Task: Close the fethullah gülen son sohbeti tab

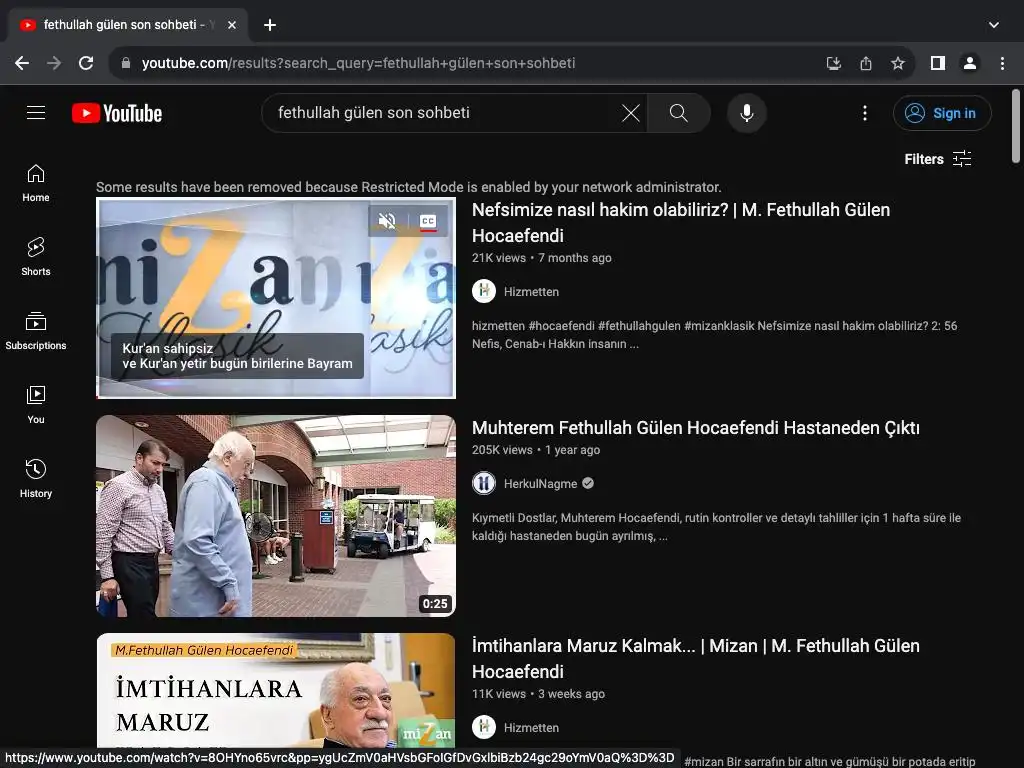Action: (232, 25)
